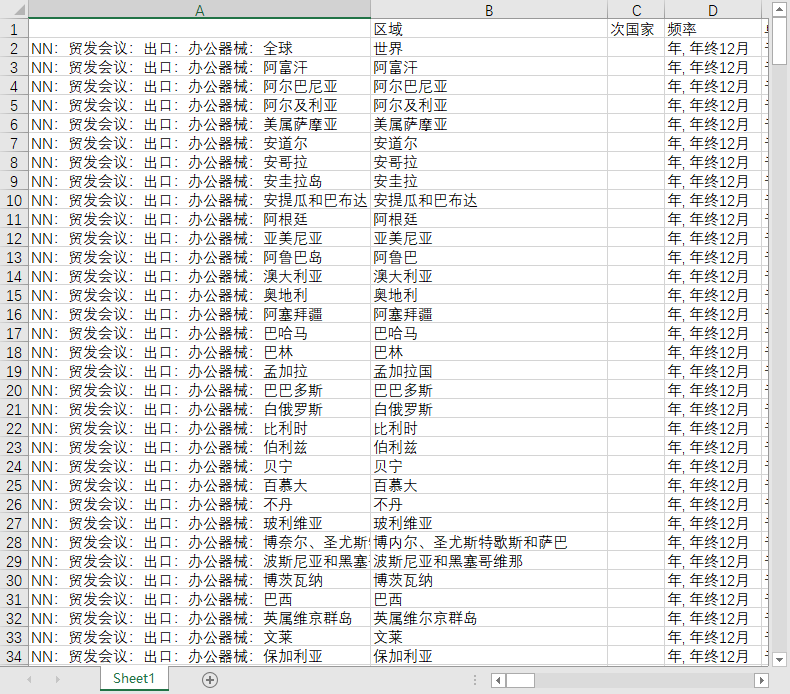Screen dimensions: 790x694
Task: Select cell '博内尔、圣尤斯特歇斯和萨巴'
Action: tap(489, 542)
